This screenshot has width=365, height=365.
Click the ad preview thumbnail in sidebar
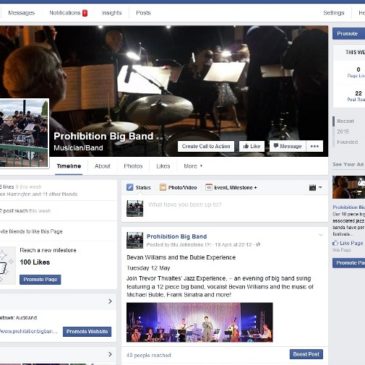(349, 187)
